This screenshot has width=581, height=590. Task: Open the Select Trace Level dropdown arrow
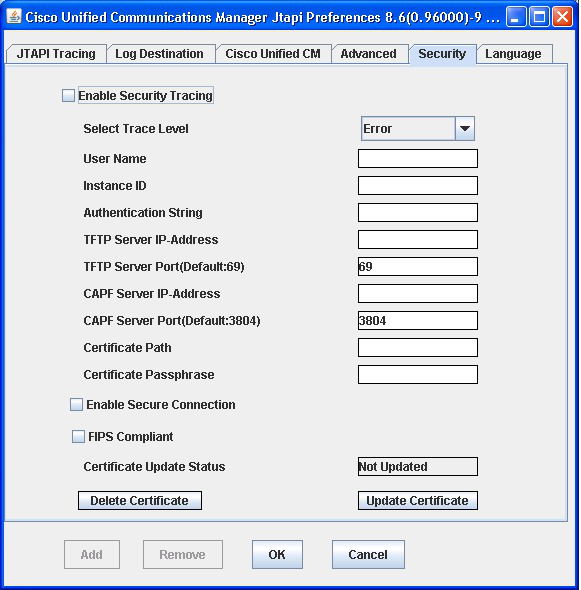click(465, 129)
